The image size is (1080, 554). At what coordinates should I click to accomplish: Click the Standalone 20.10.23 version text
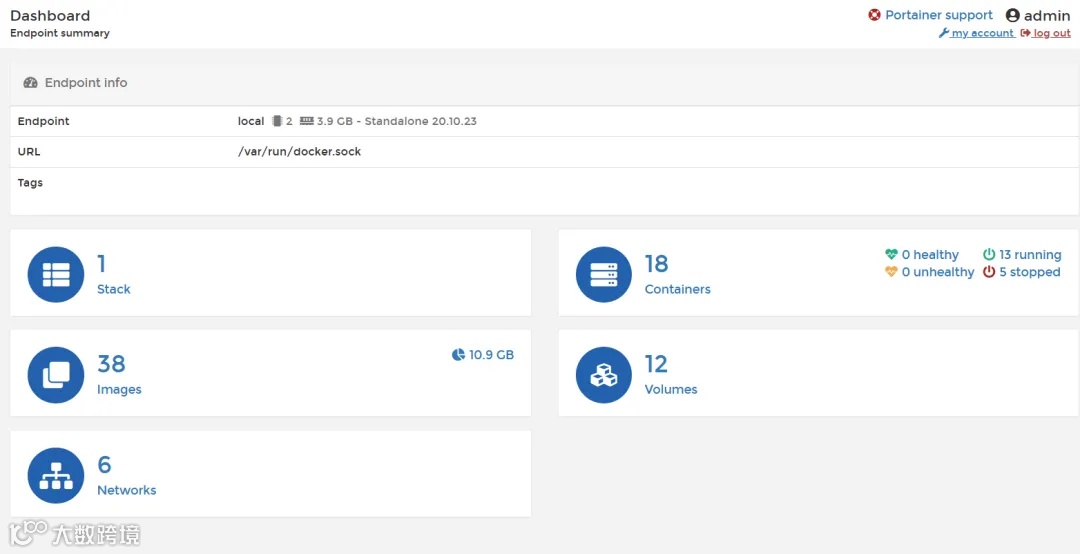point(420,121)
